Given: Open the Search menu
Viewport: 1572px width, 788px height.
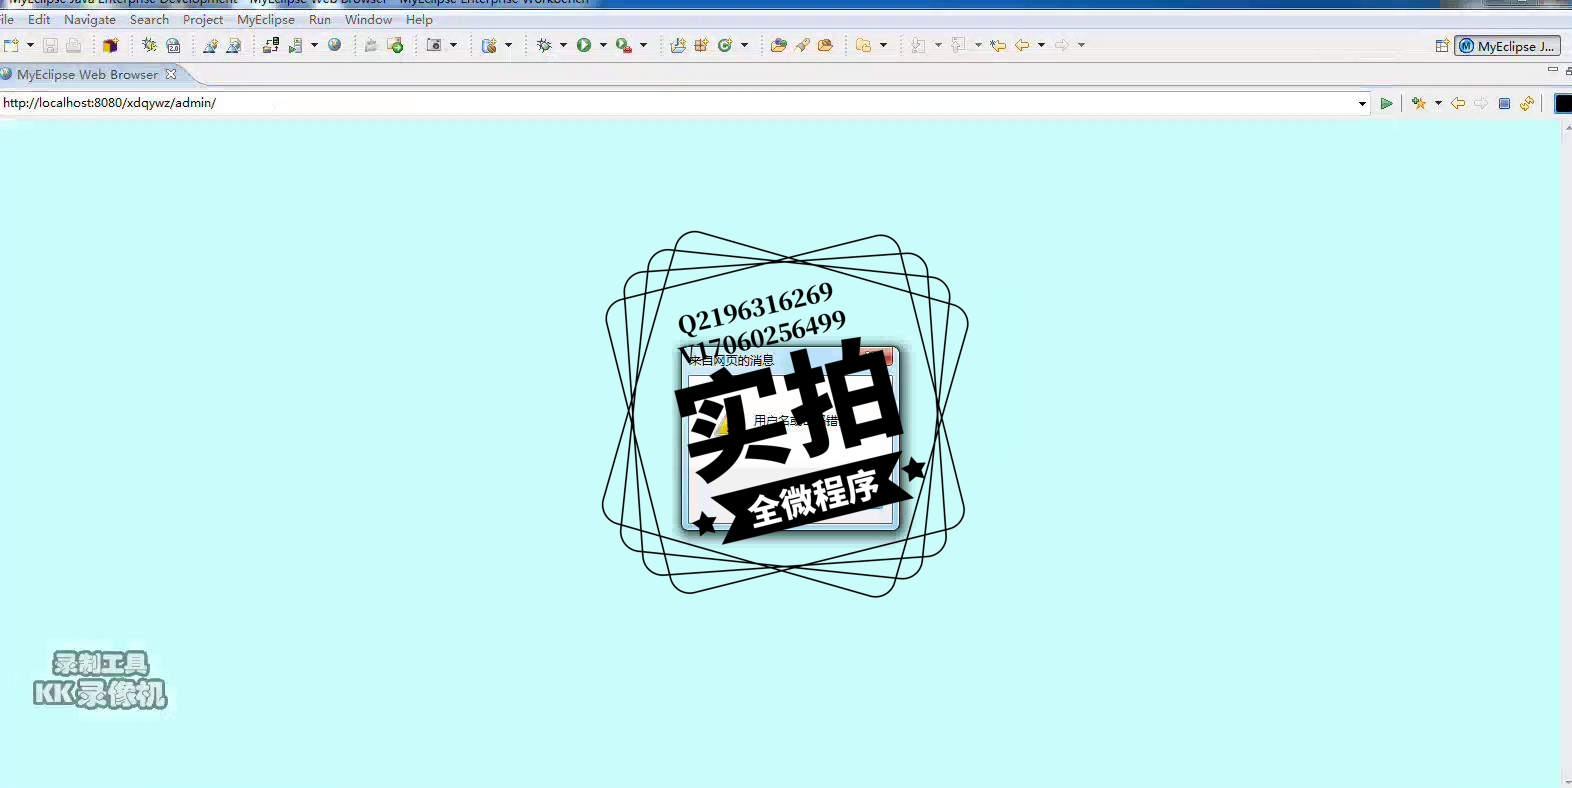Looking at the screenshot, I should [149, 19].
